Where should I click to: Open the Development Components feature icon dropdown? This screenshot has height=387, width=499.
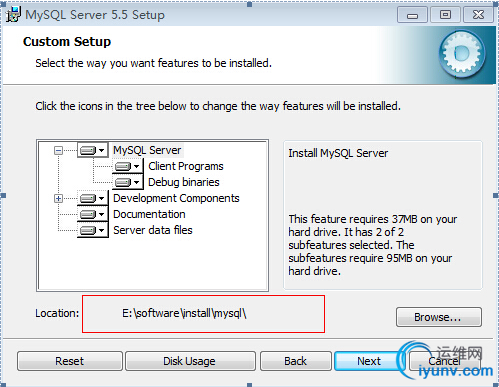pos(93,198)
